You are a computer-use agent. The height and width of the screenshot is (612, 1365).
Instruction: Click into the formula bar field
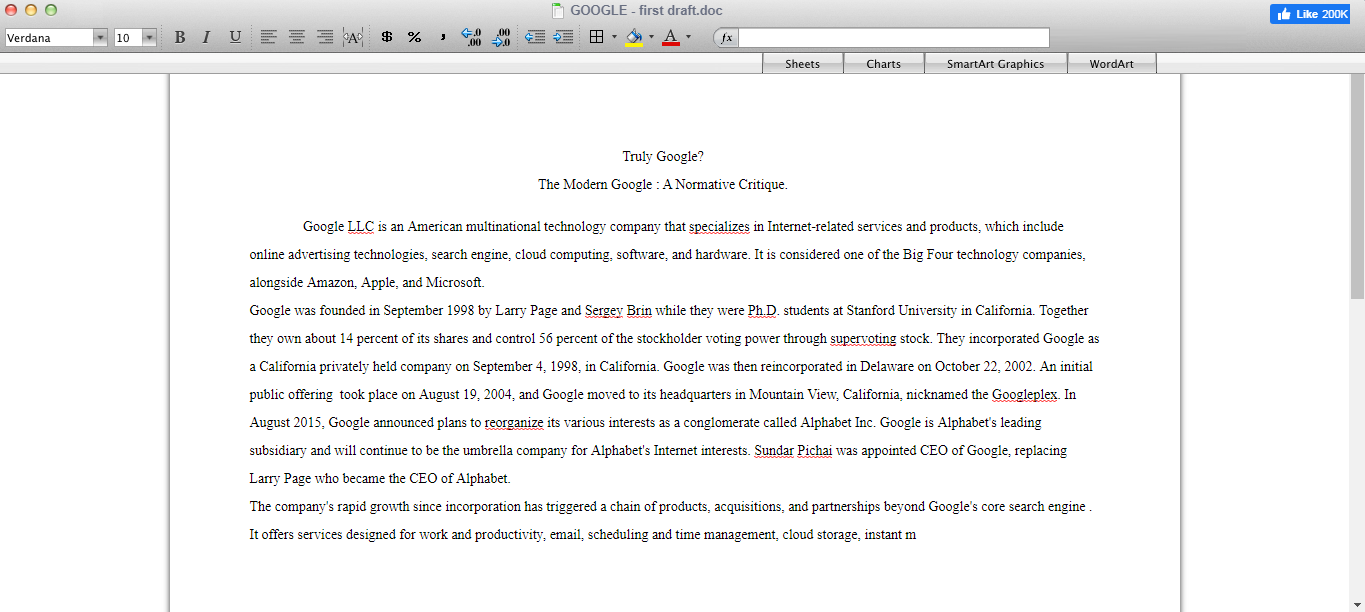pos(894,37)
